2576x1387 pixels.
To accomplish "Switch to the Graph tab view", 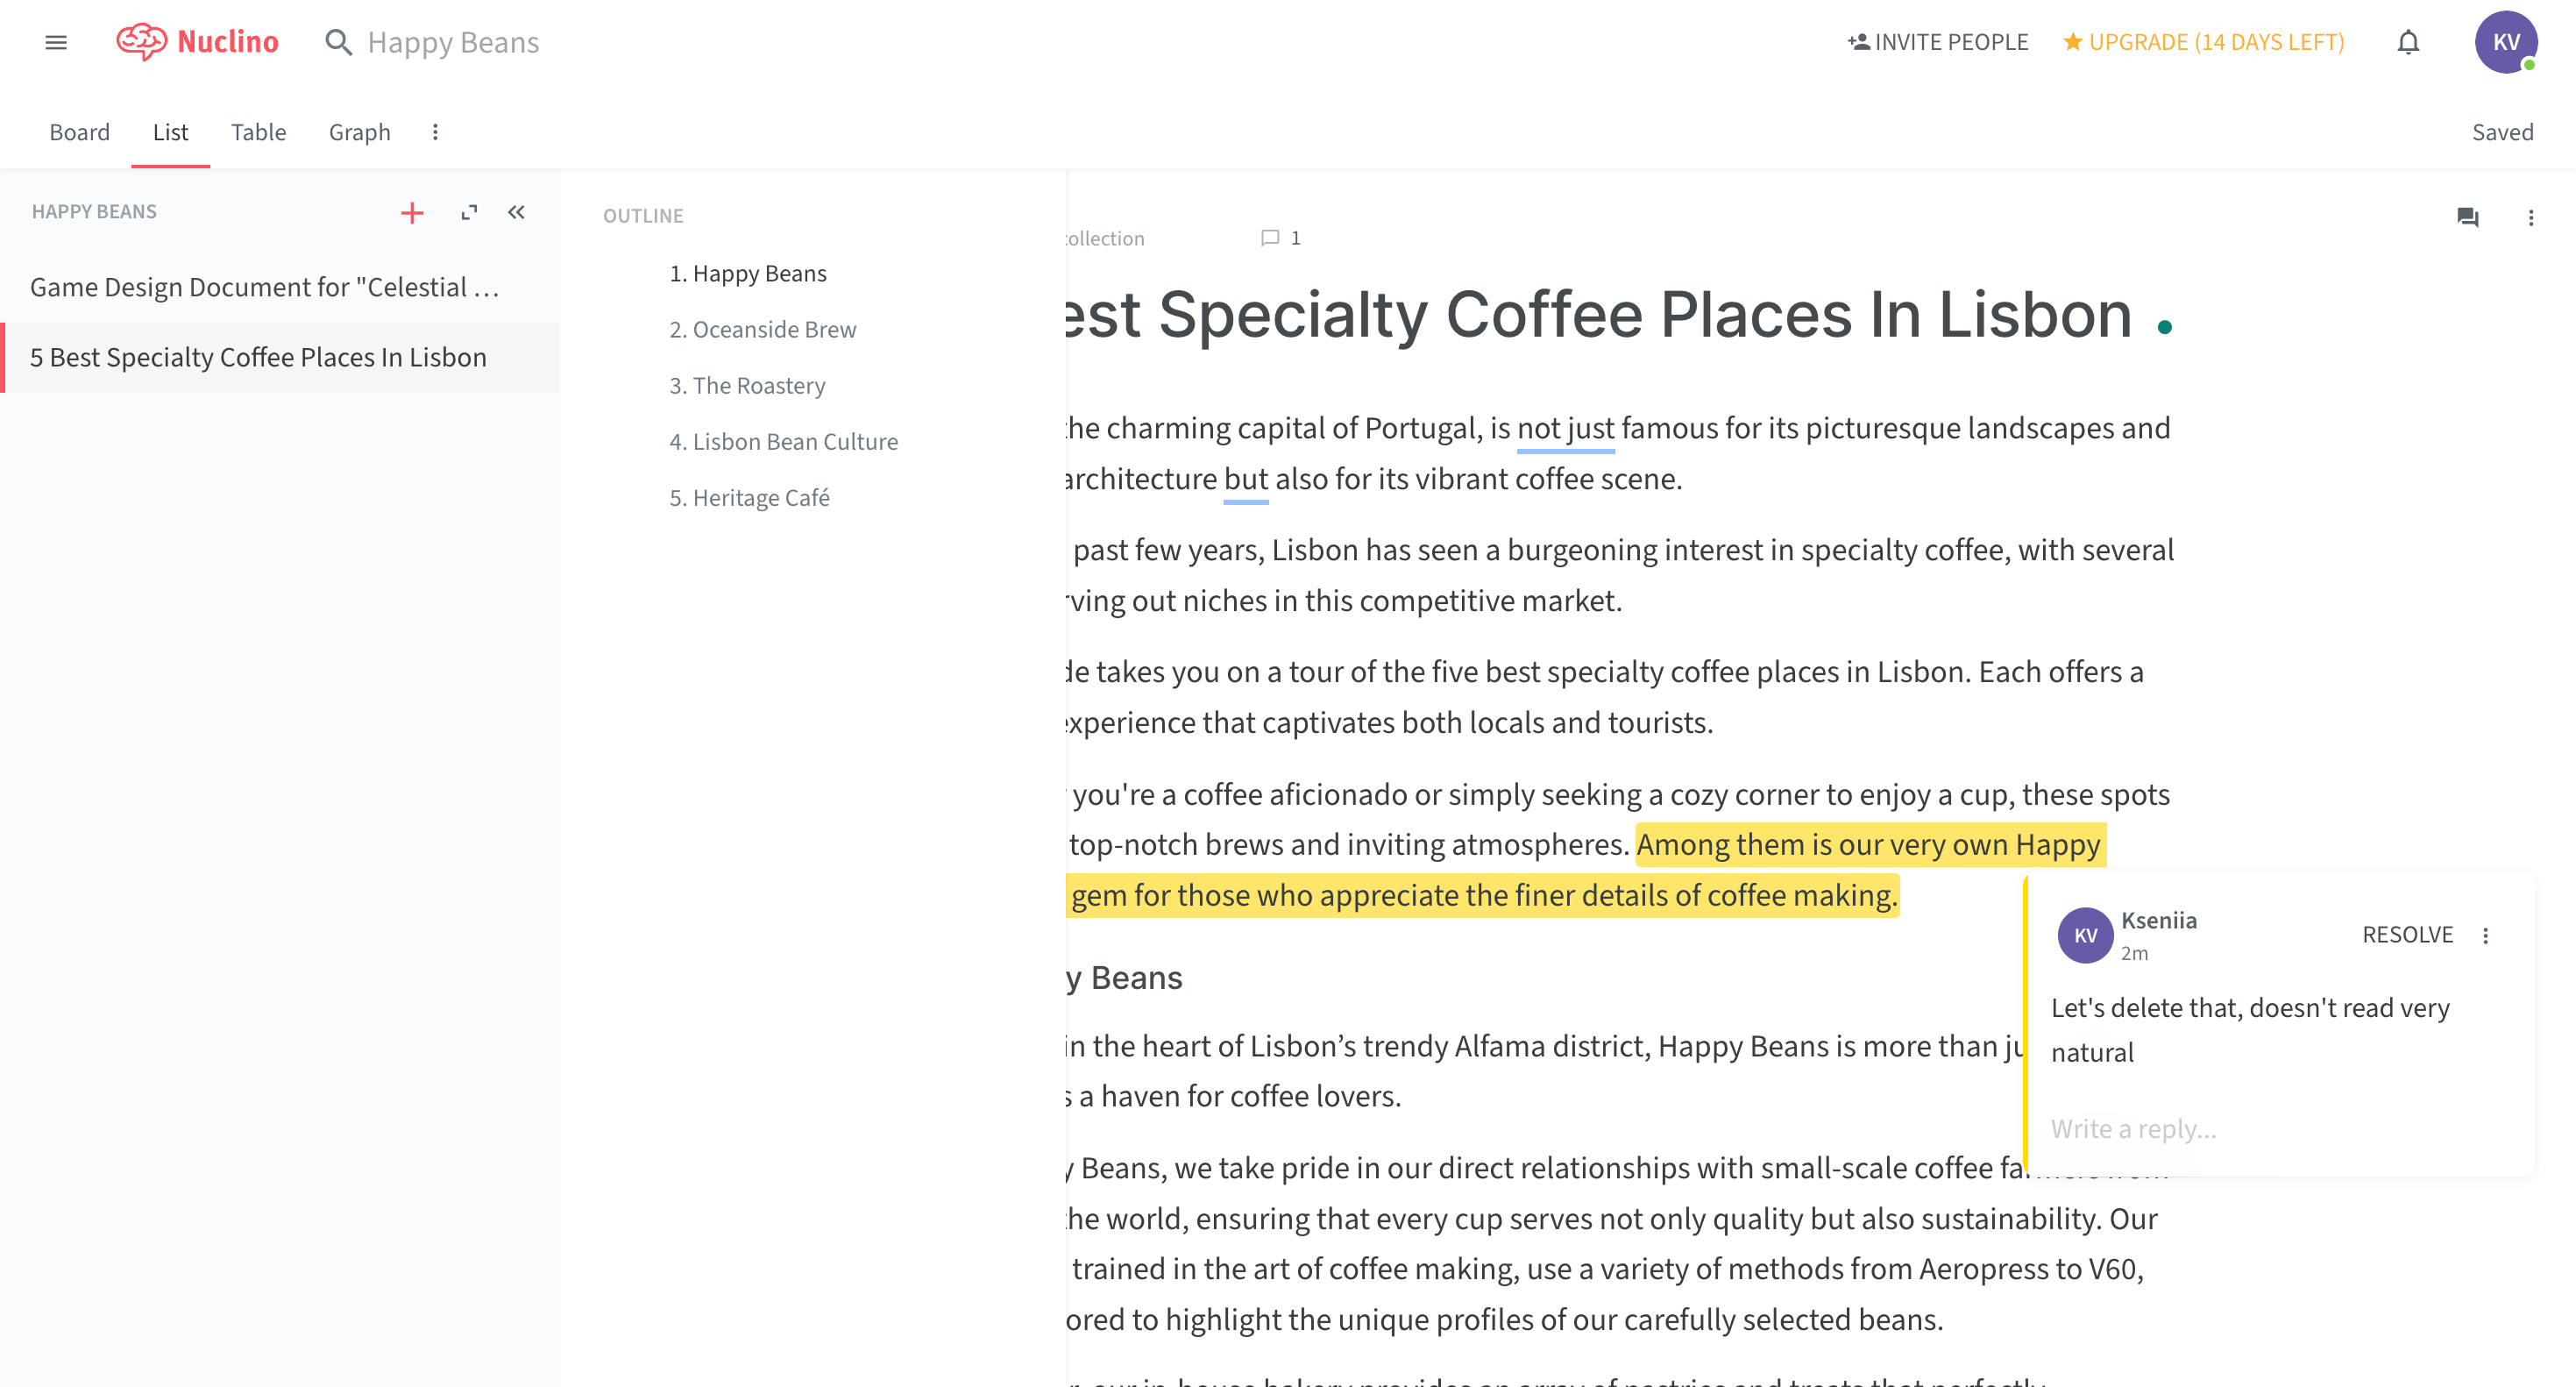I will [360, 132].
